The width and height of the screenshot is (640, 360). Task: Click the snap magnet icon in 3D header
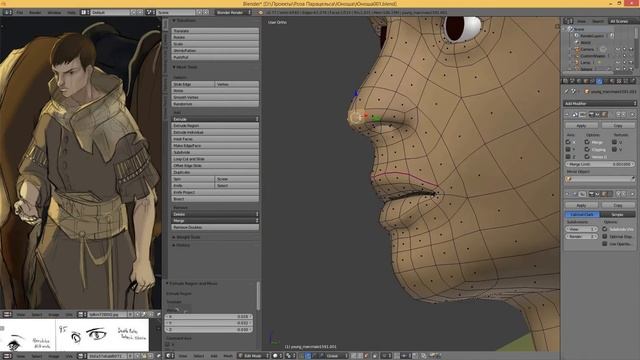click(x=397, y=356)
